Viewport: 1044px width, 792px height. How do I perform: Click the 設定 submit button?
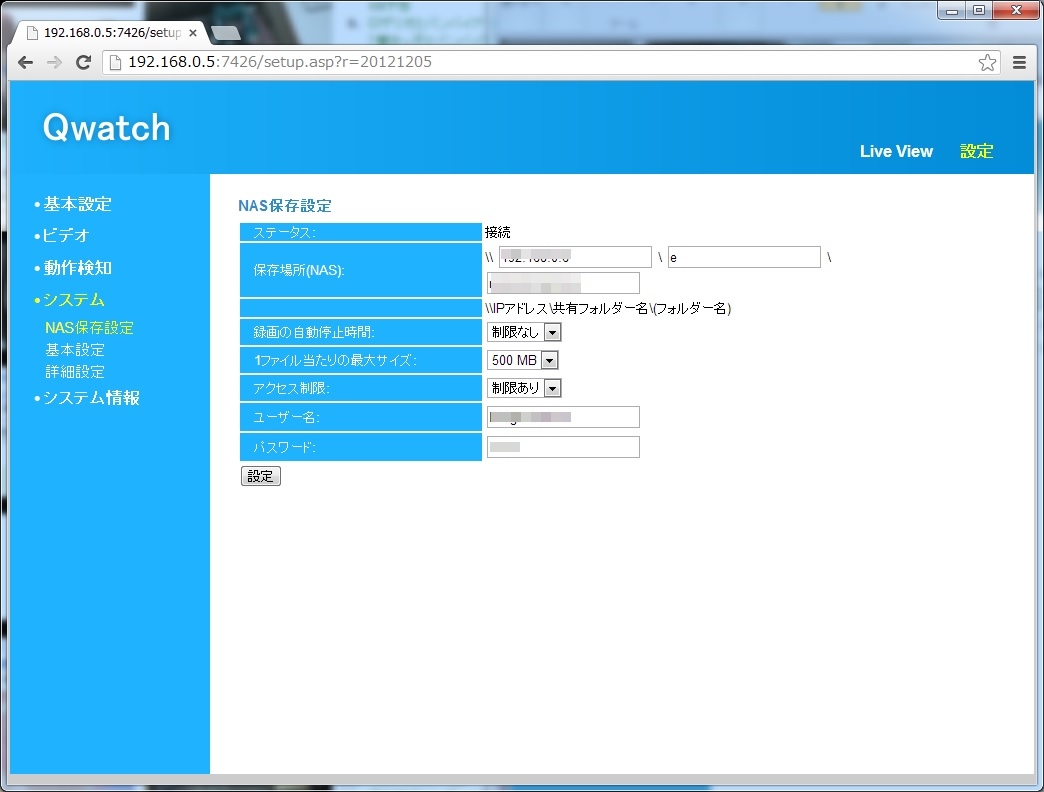coord(260,476)
